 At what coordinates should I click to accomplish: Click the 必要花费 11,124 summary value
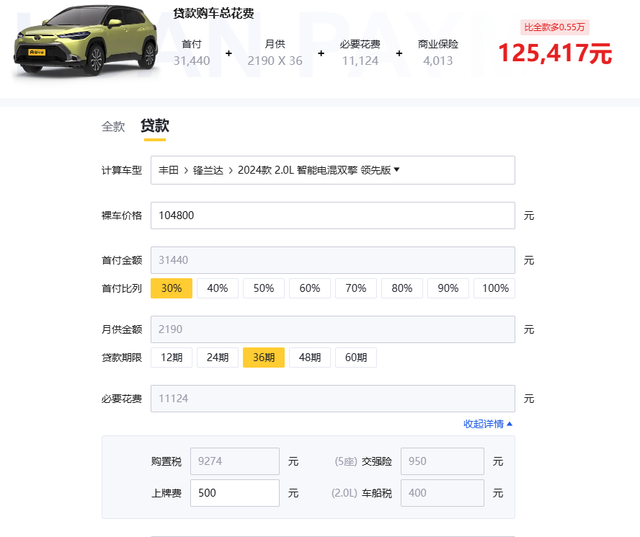pos(360,61)
